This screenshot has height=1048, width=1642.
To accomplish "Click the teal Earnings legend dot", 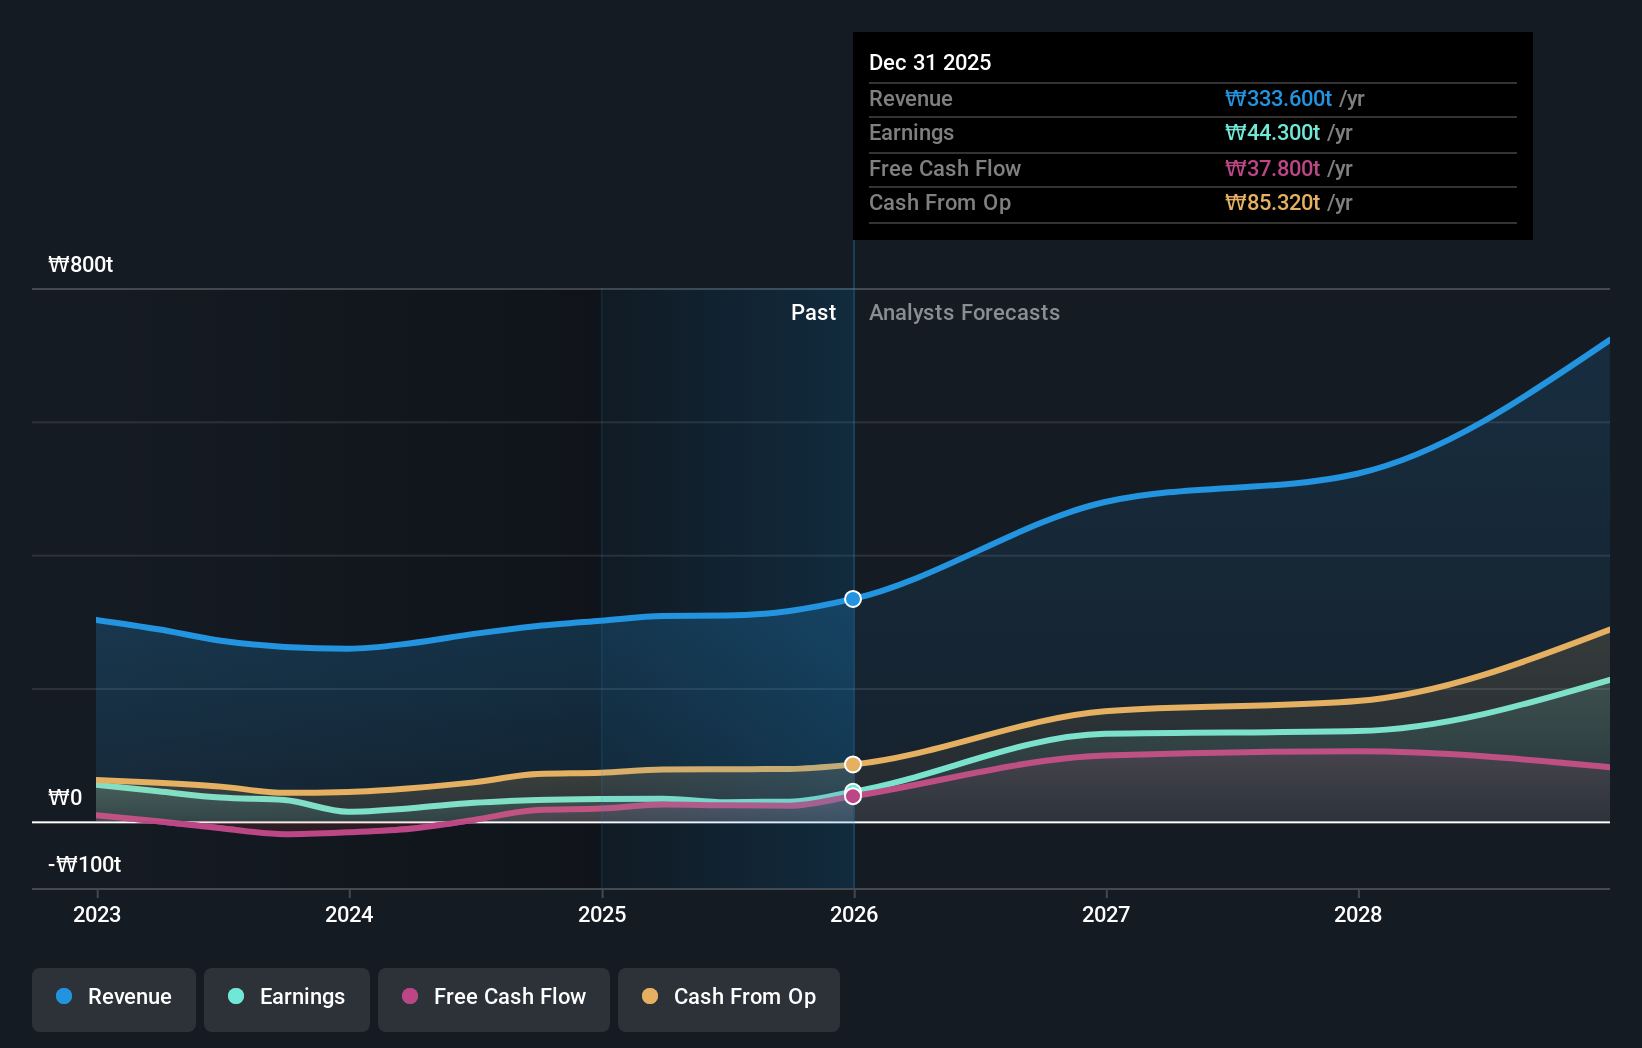I will coord(236,997).
